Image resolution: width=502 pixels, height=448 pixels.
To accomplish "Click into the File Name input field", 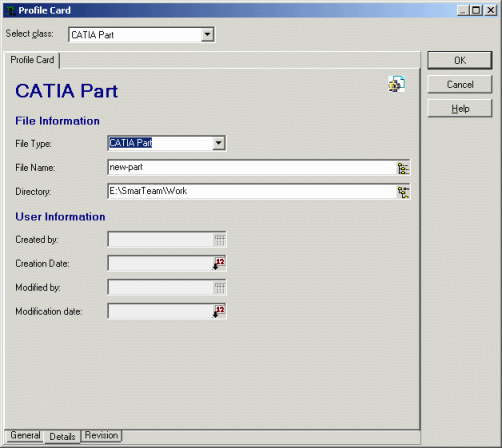I will click(x=252, y=167).
